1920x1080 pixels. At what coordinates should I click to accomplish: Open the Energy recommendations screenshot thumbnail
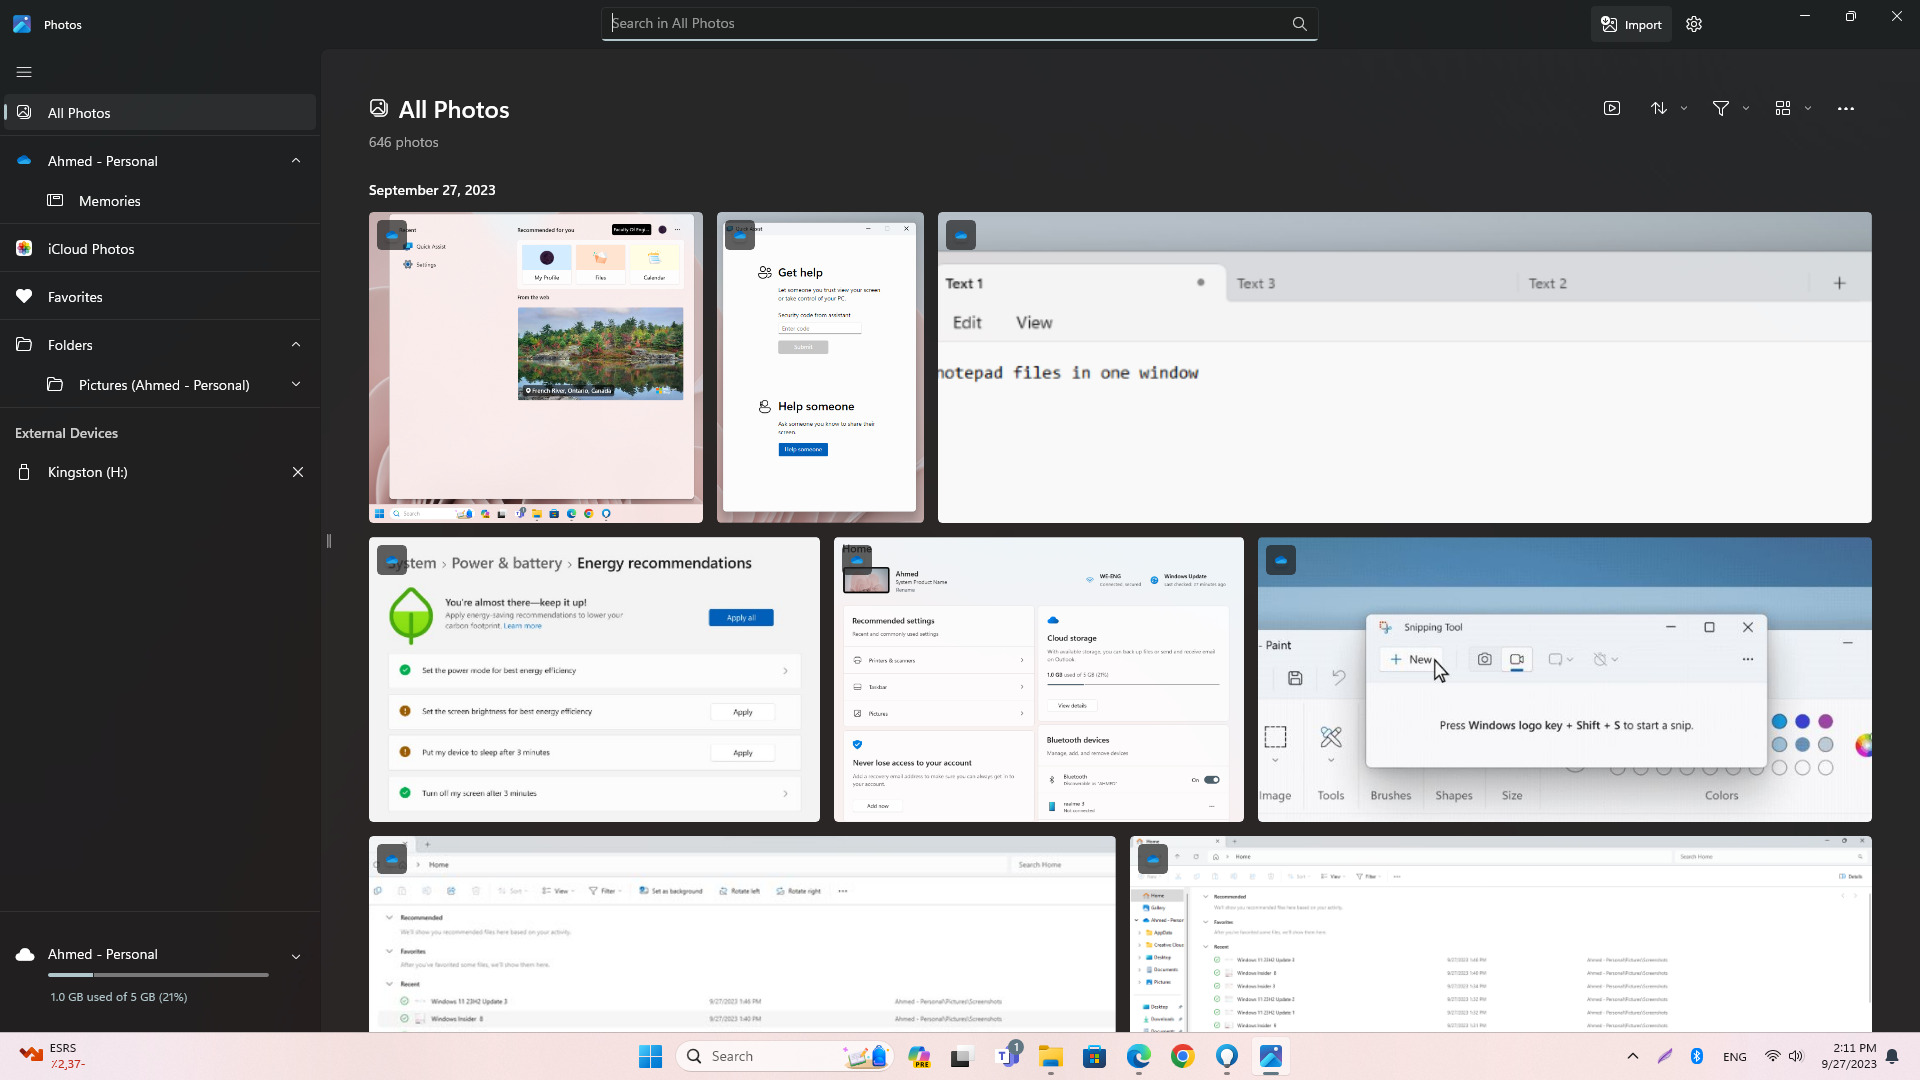click(594, 680)
